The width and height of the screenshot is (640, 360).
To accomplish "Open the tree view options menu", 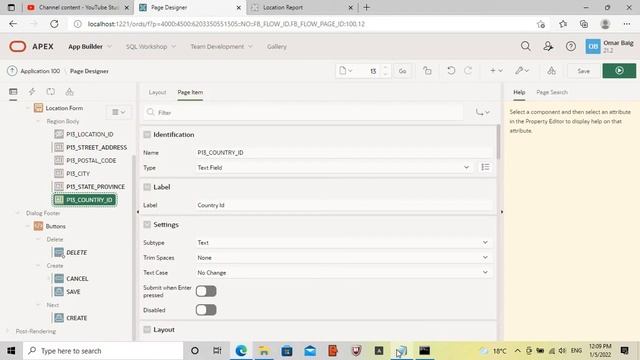I will pyautogui.click(x=119, y=112).
